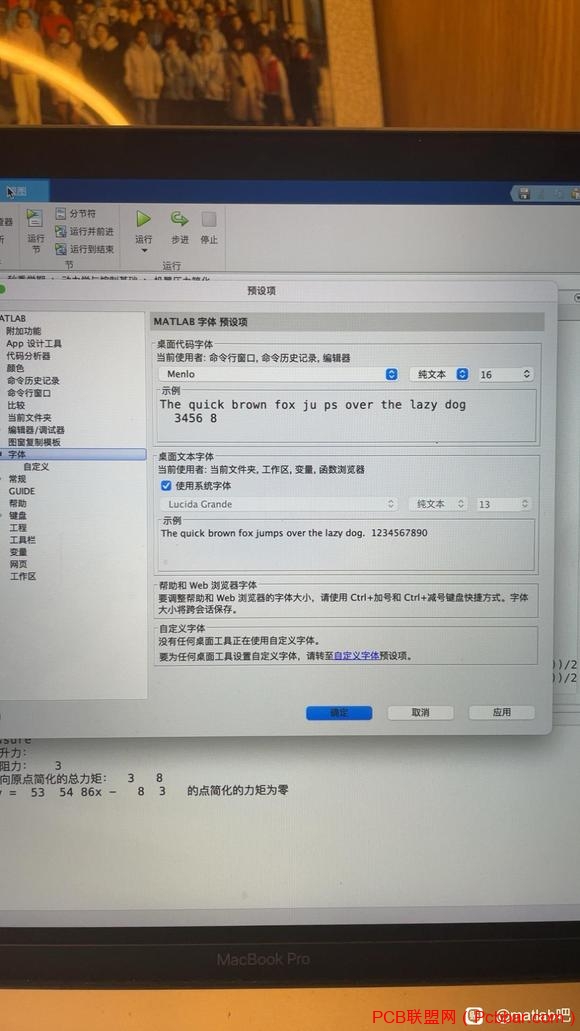
Task: Select 颜色 in the preferences tree
Action: (x=16, y=368)
